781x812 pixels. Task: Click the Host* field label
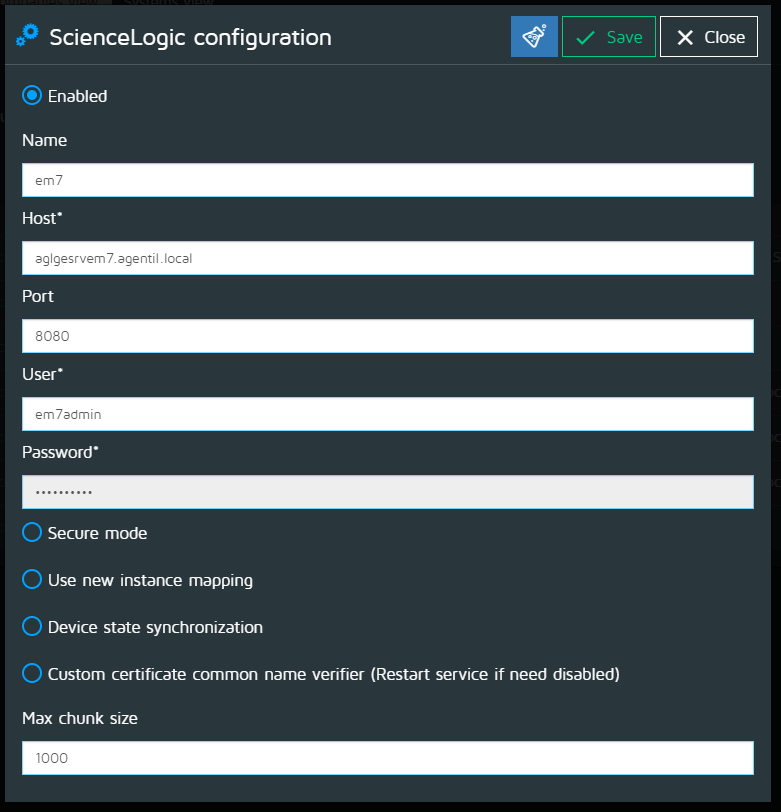43,218
